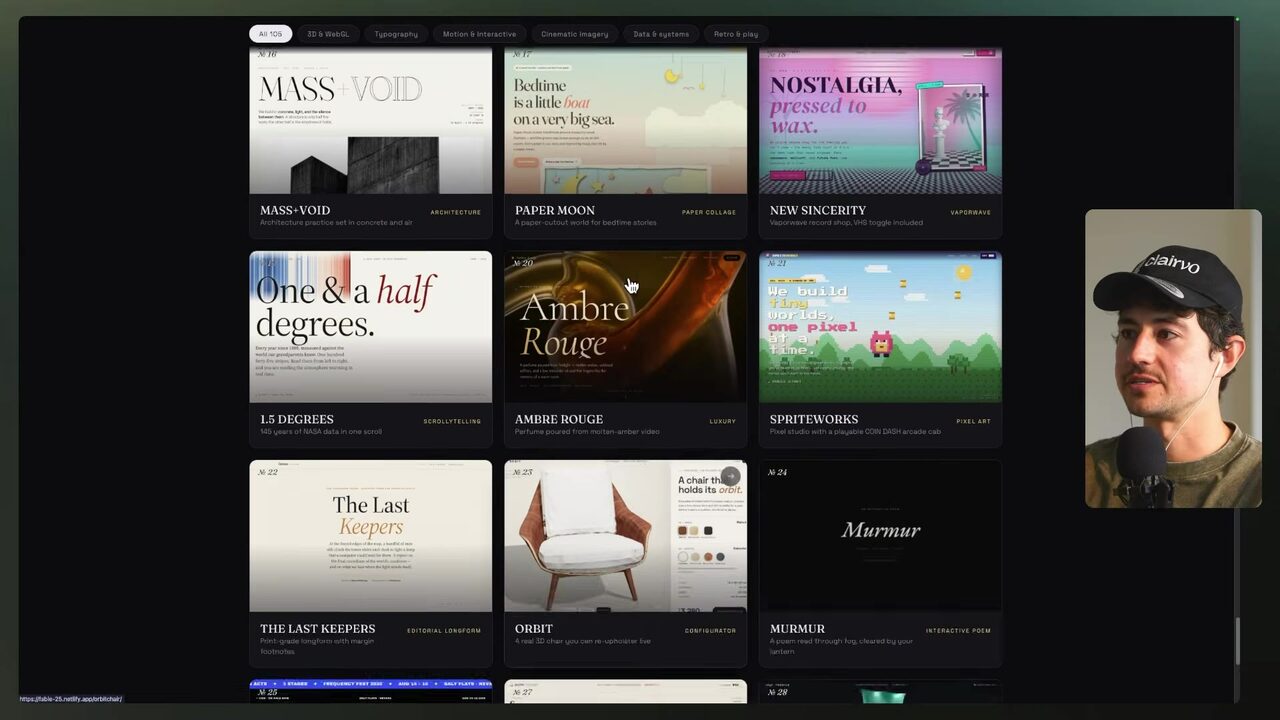Switch to the Typography filter

396,34
